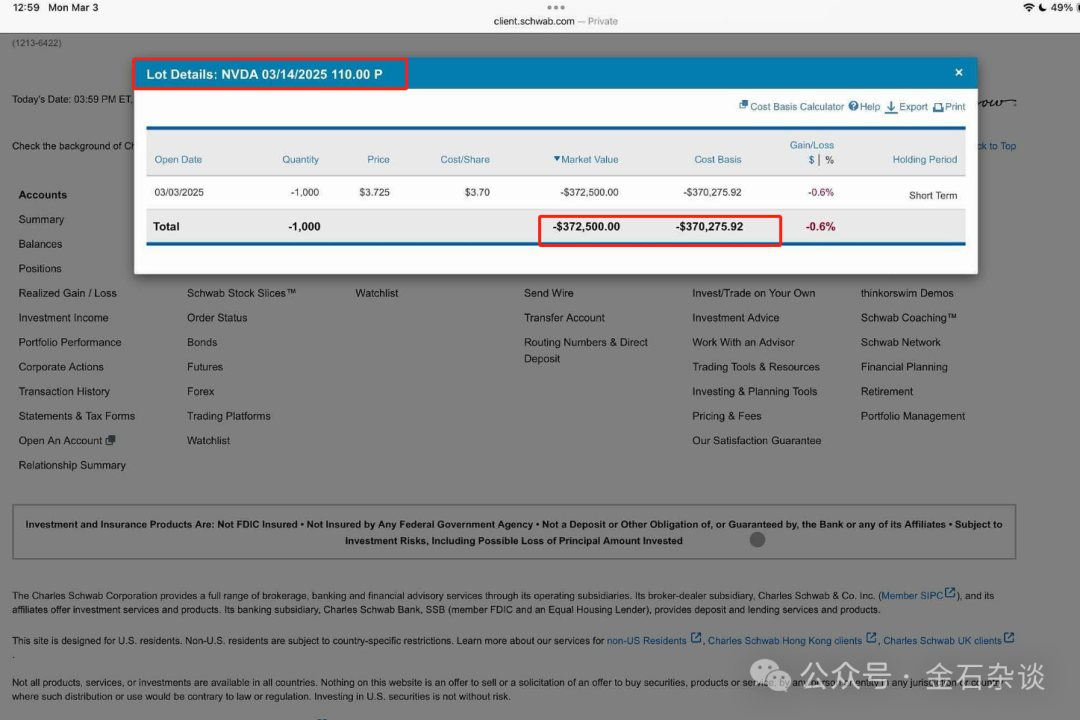Viewport: 1080px width, 720px height.
Task: Open the Futures link
Action: (205, 367)
